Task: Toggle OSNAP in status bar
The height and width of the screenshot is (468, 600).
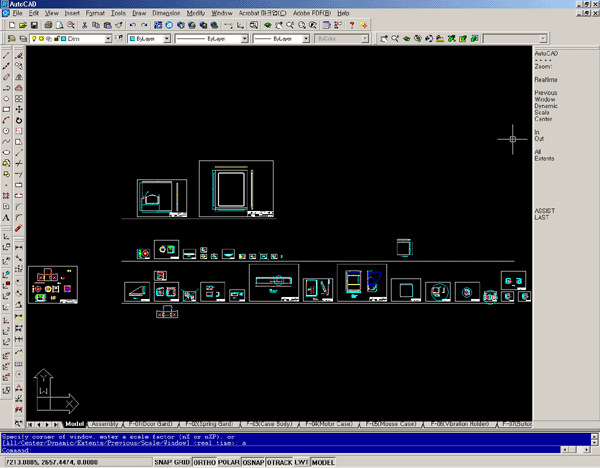Action: click(x=253, y=462)
